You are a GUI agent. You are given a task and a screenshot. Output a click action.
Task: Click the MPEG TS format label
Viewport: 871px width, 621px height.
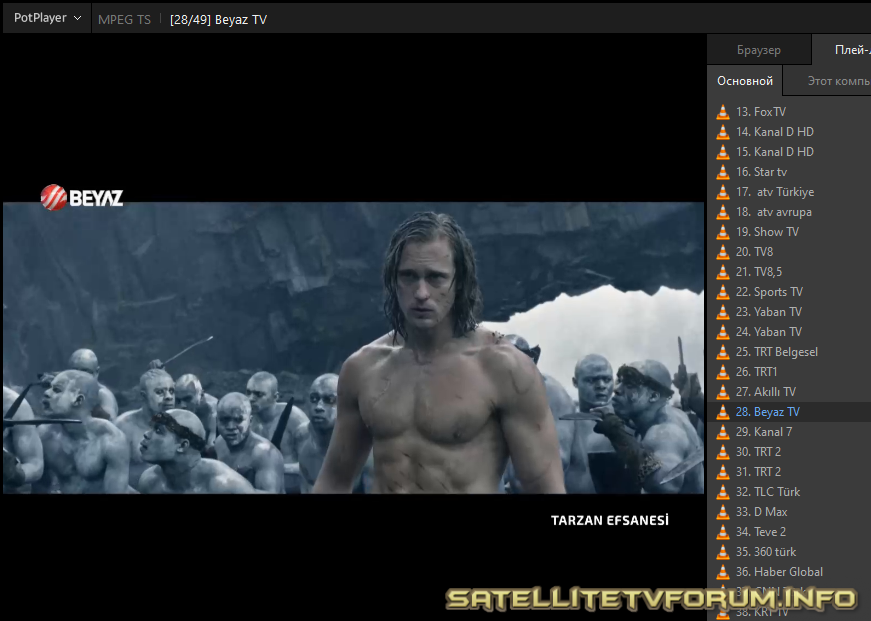point(124,19)
